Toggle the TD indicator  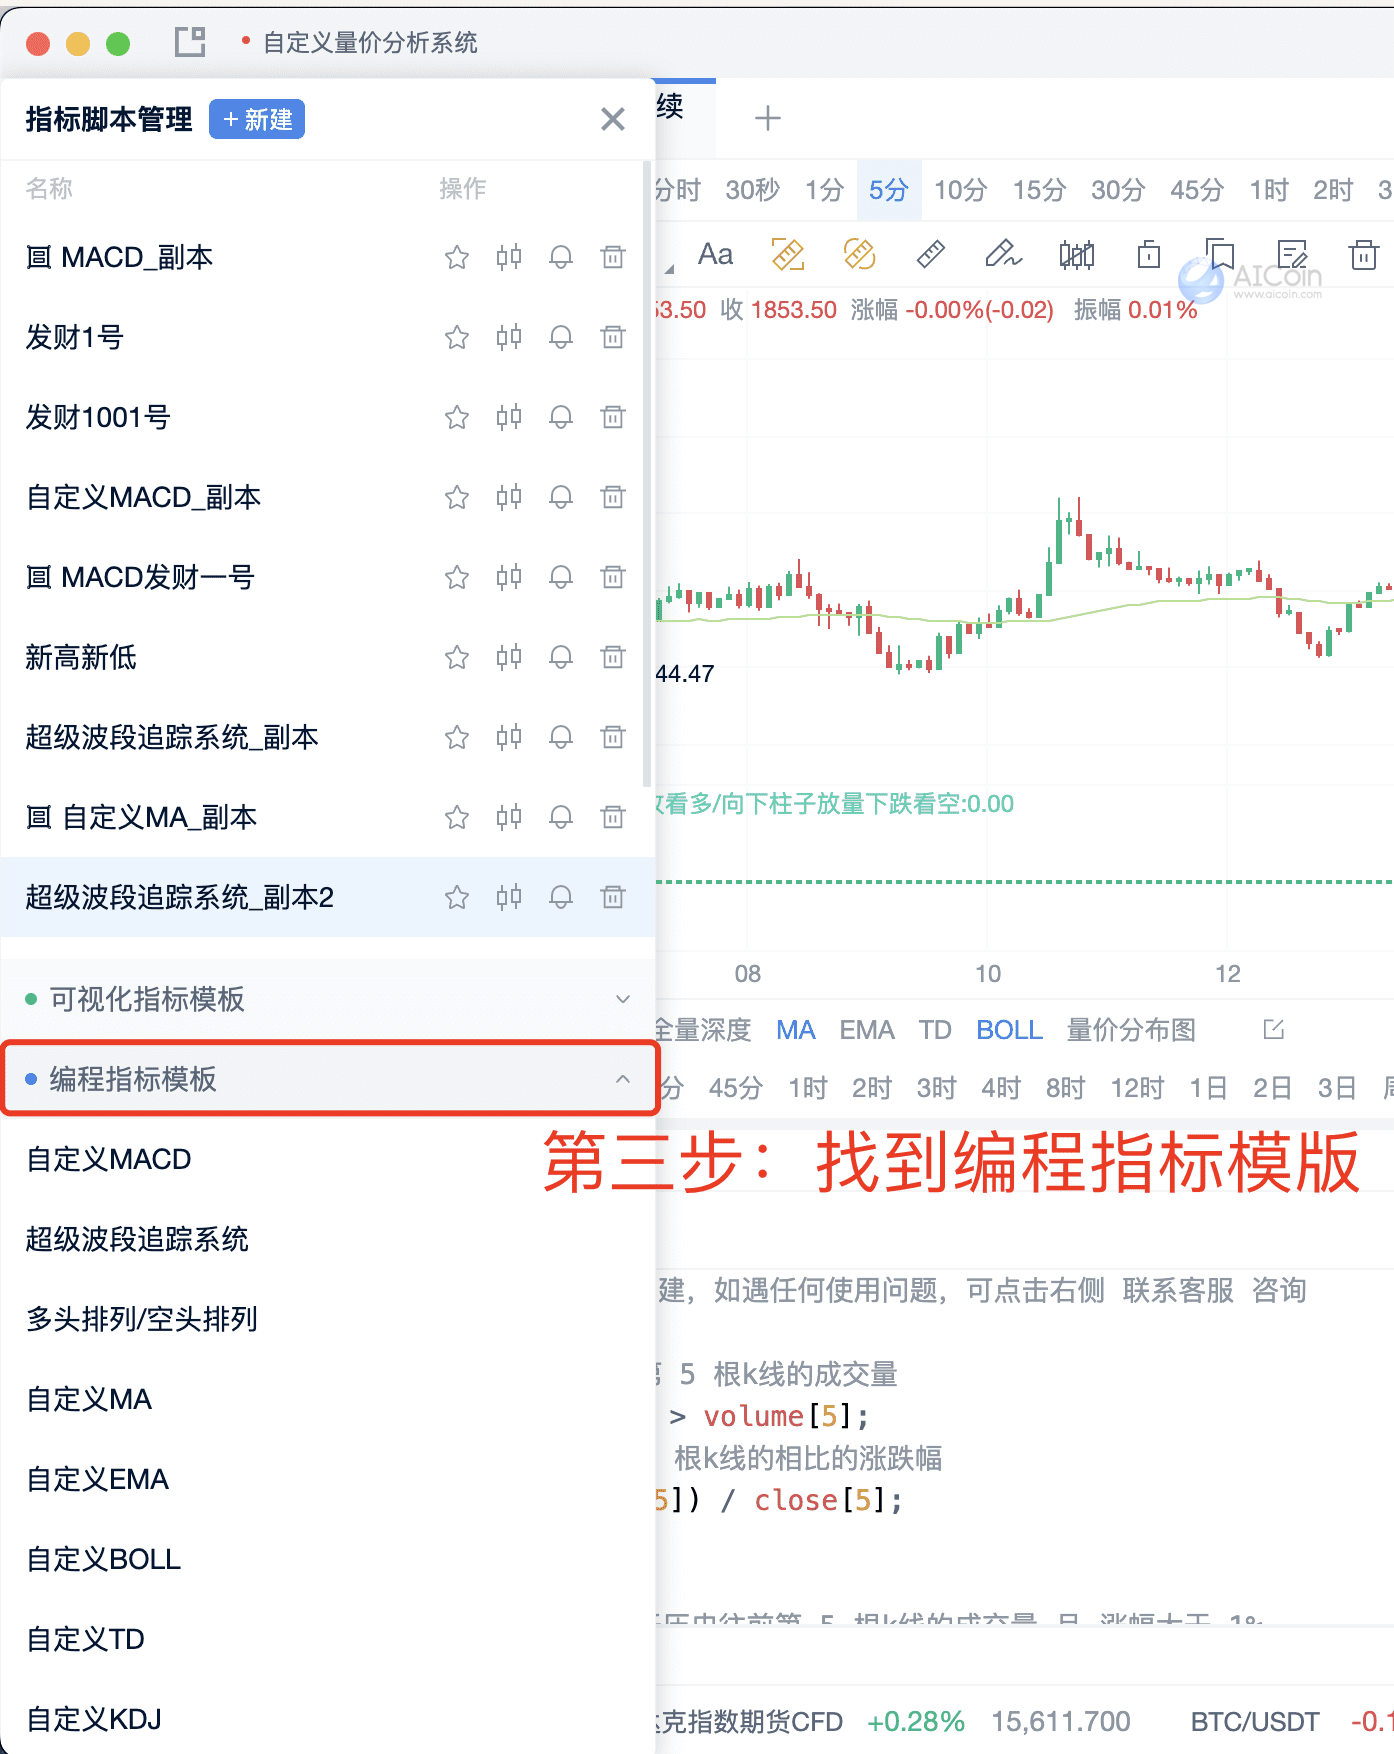tap(935, 1030)
